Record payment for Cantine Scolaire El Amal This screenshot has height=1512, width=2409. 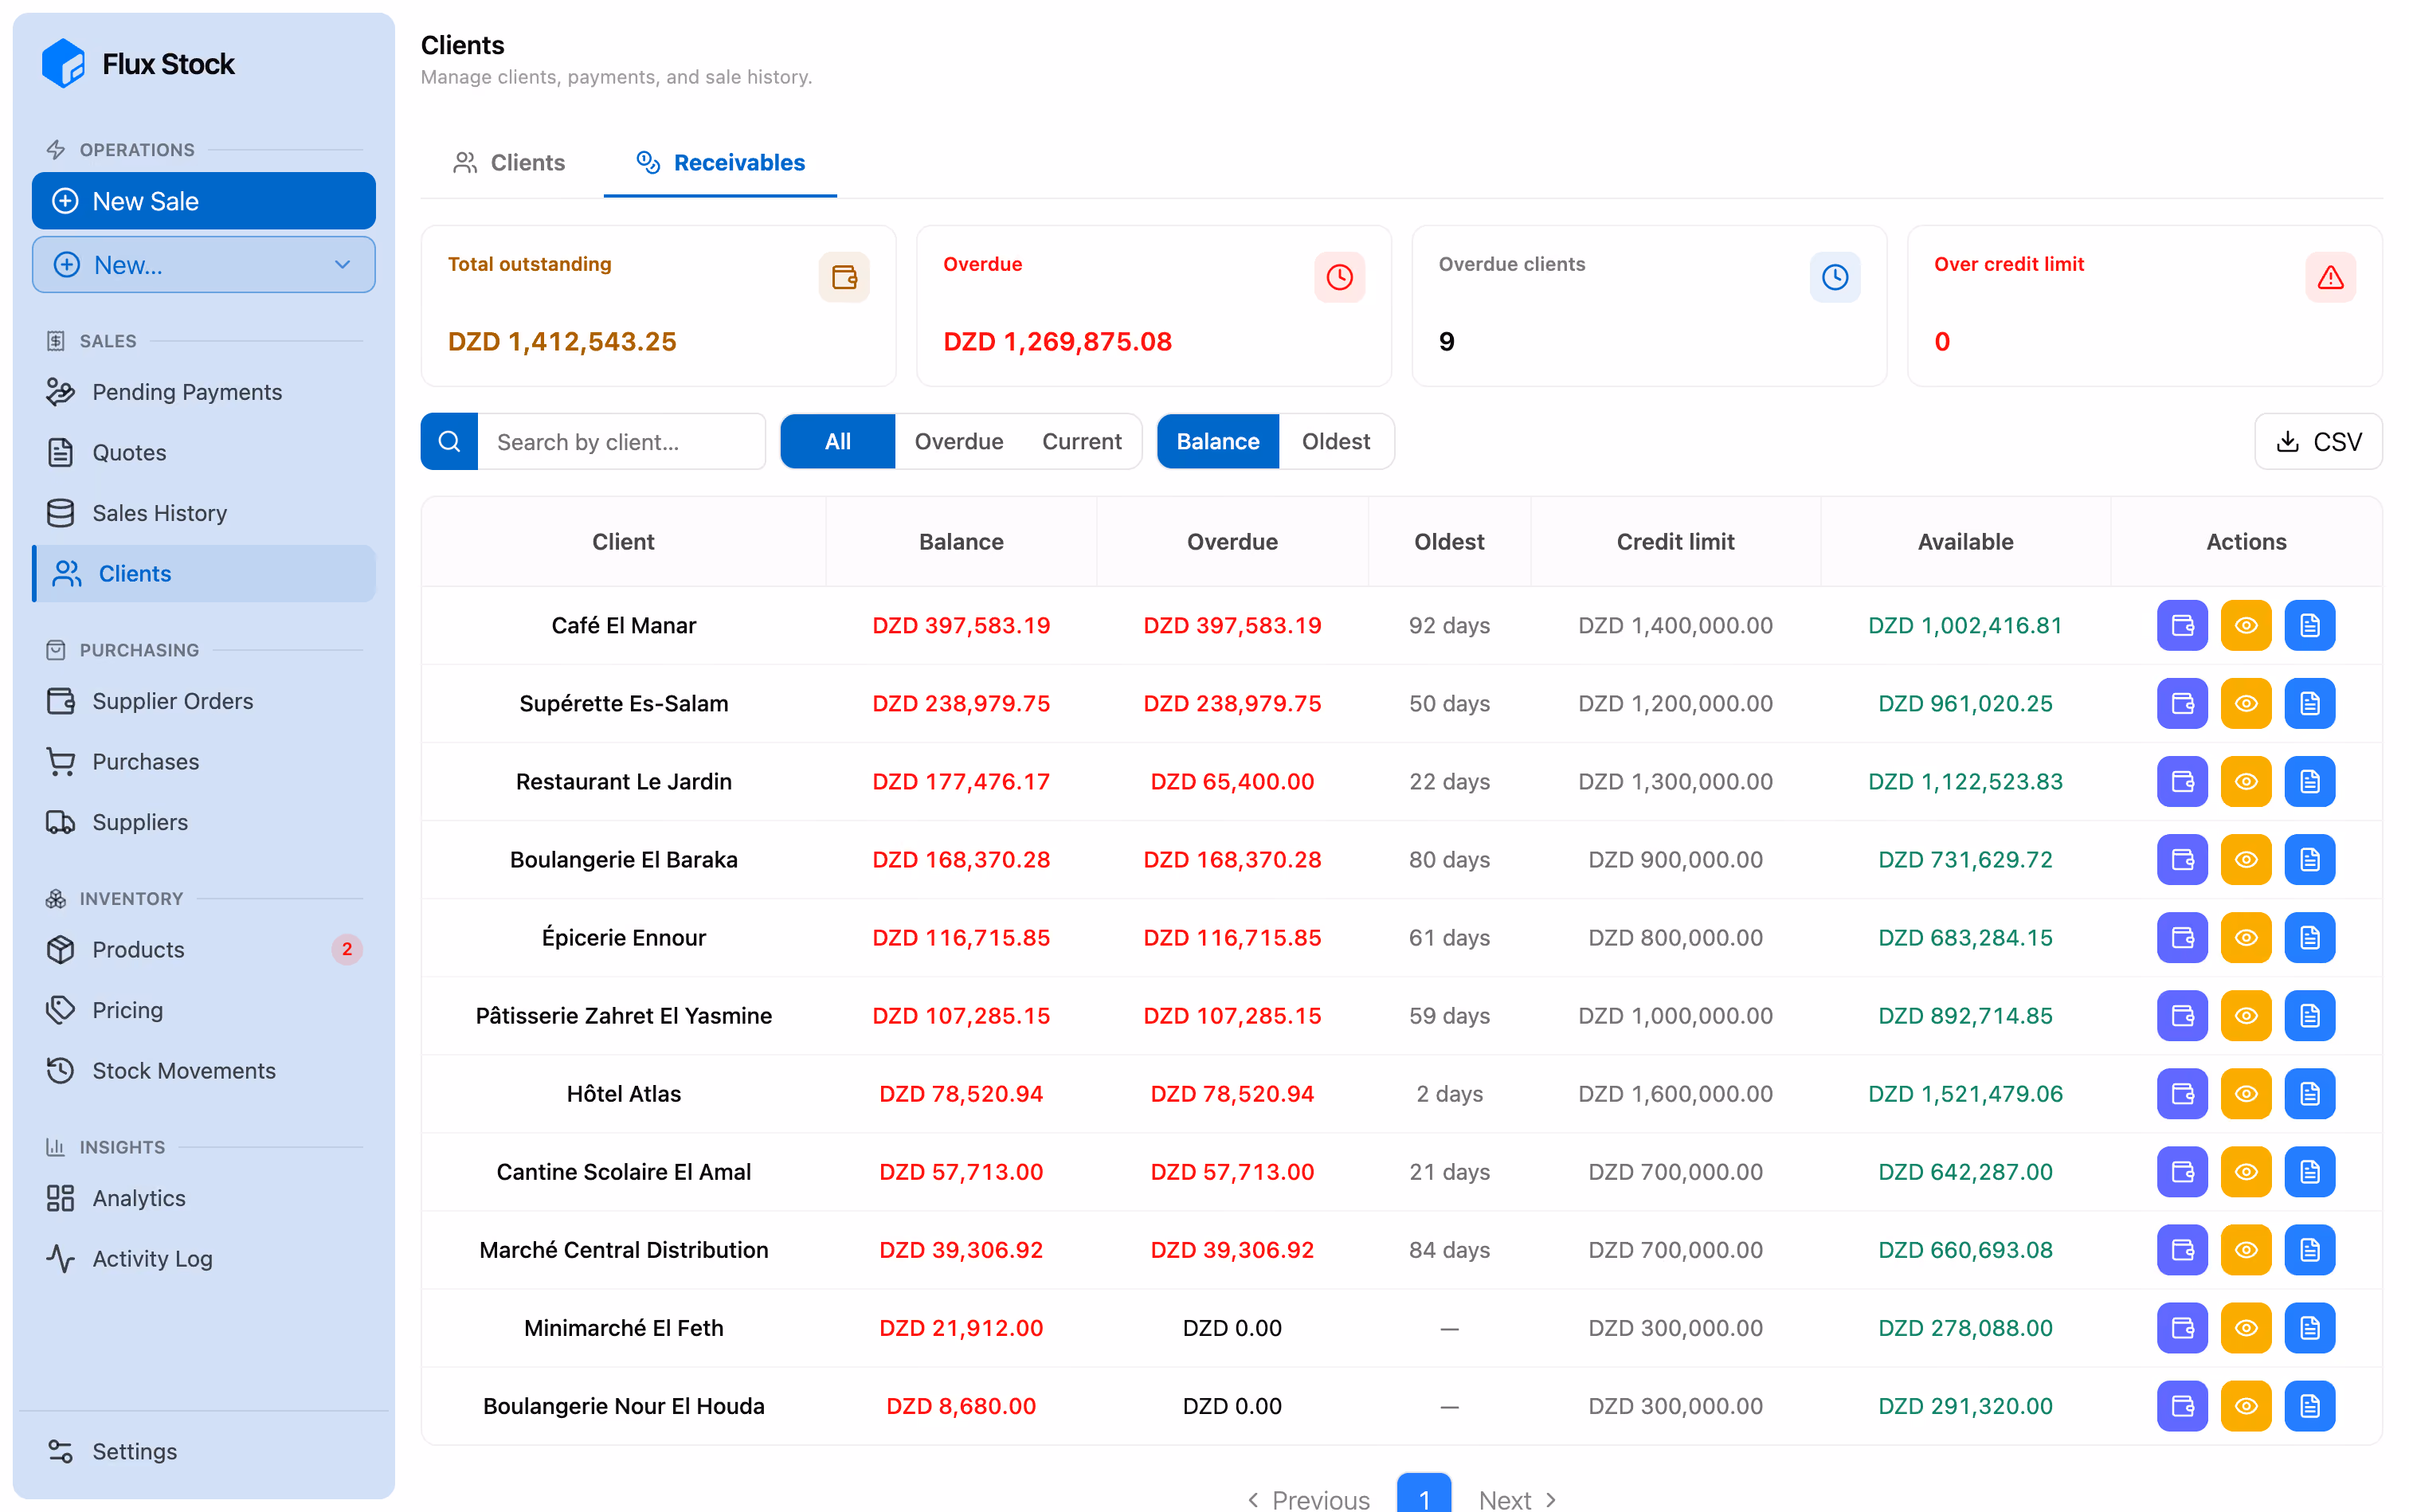tap(2181, 1171)
